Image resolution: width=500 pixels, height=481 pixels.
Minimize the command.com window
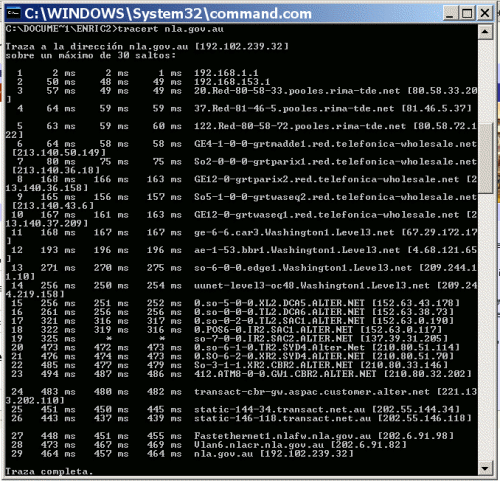coord(449,13)
